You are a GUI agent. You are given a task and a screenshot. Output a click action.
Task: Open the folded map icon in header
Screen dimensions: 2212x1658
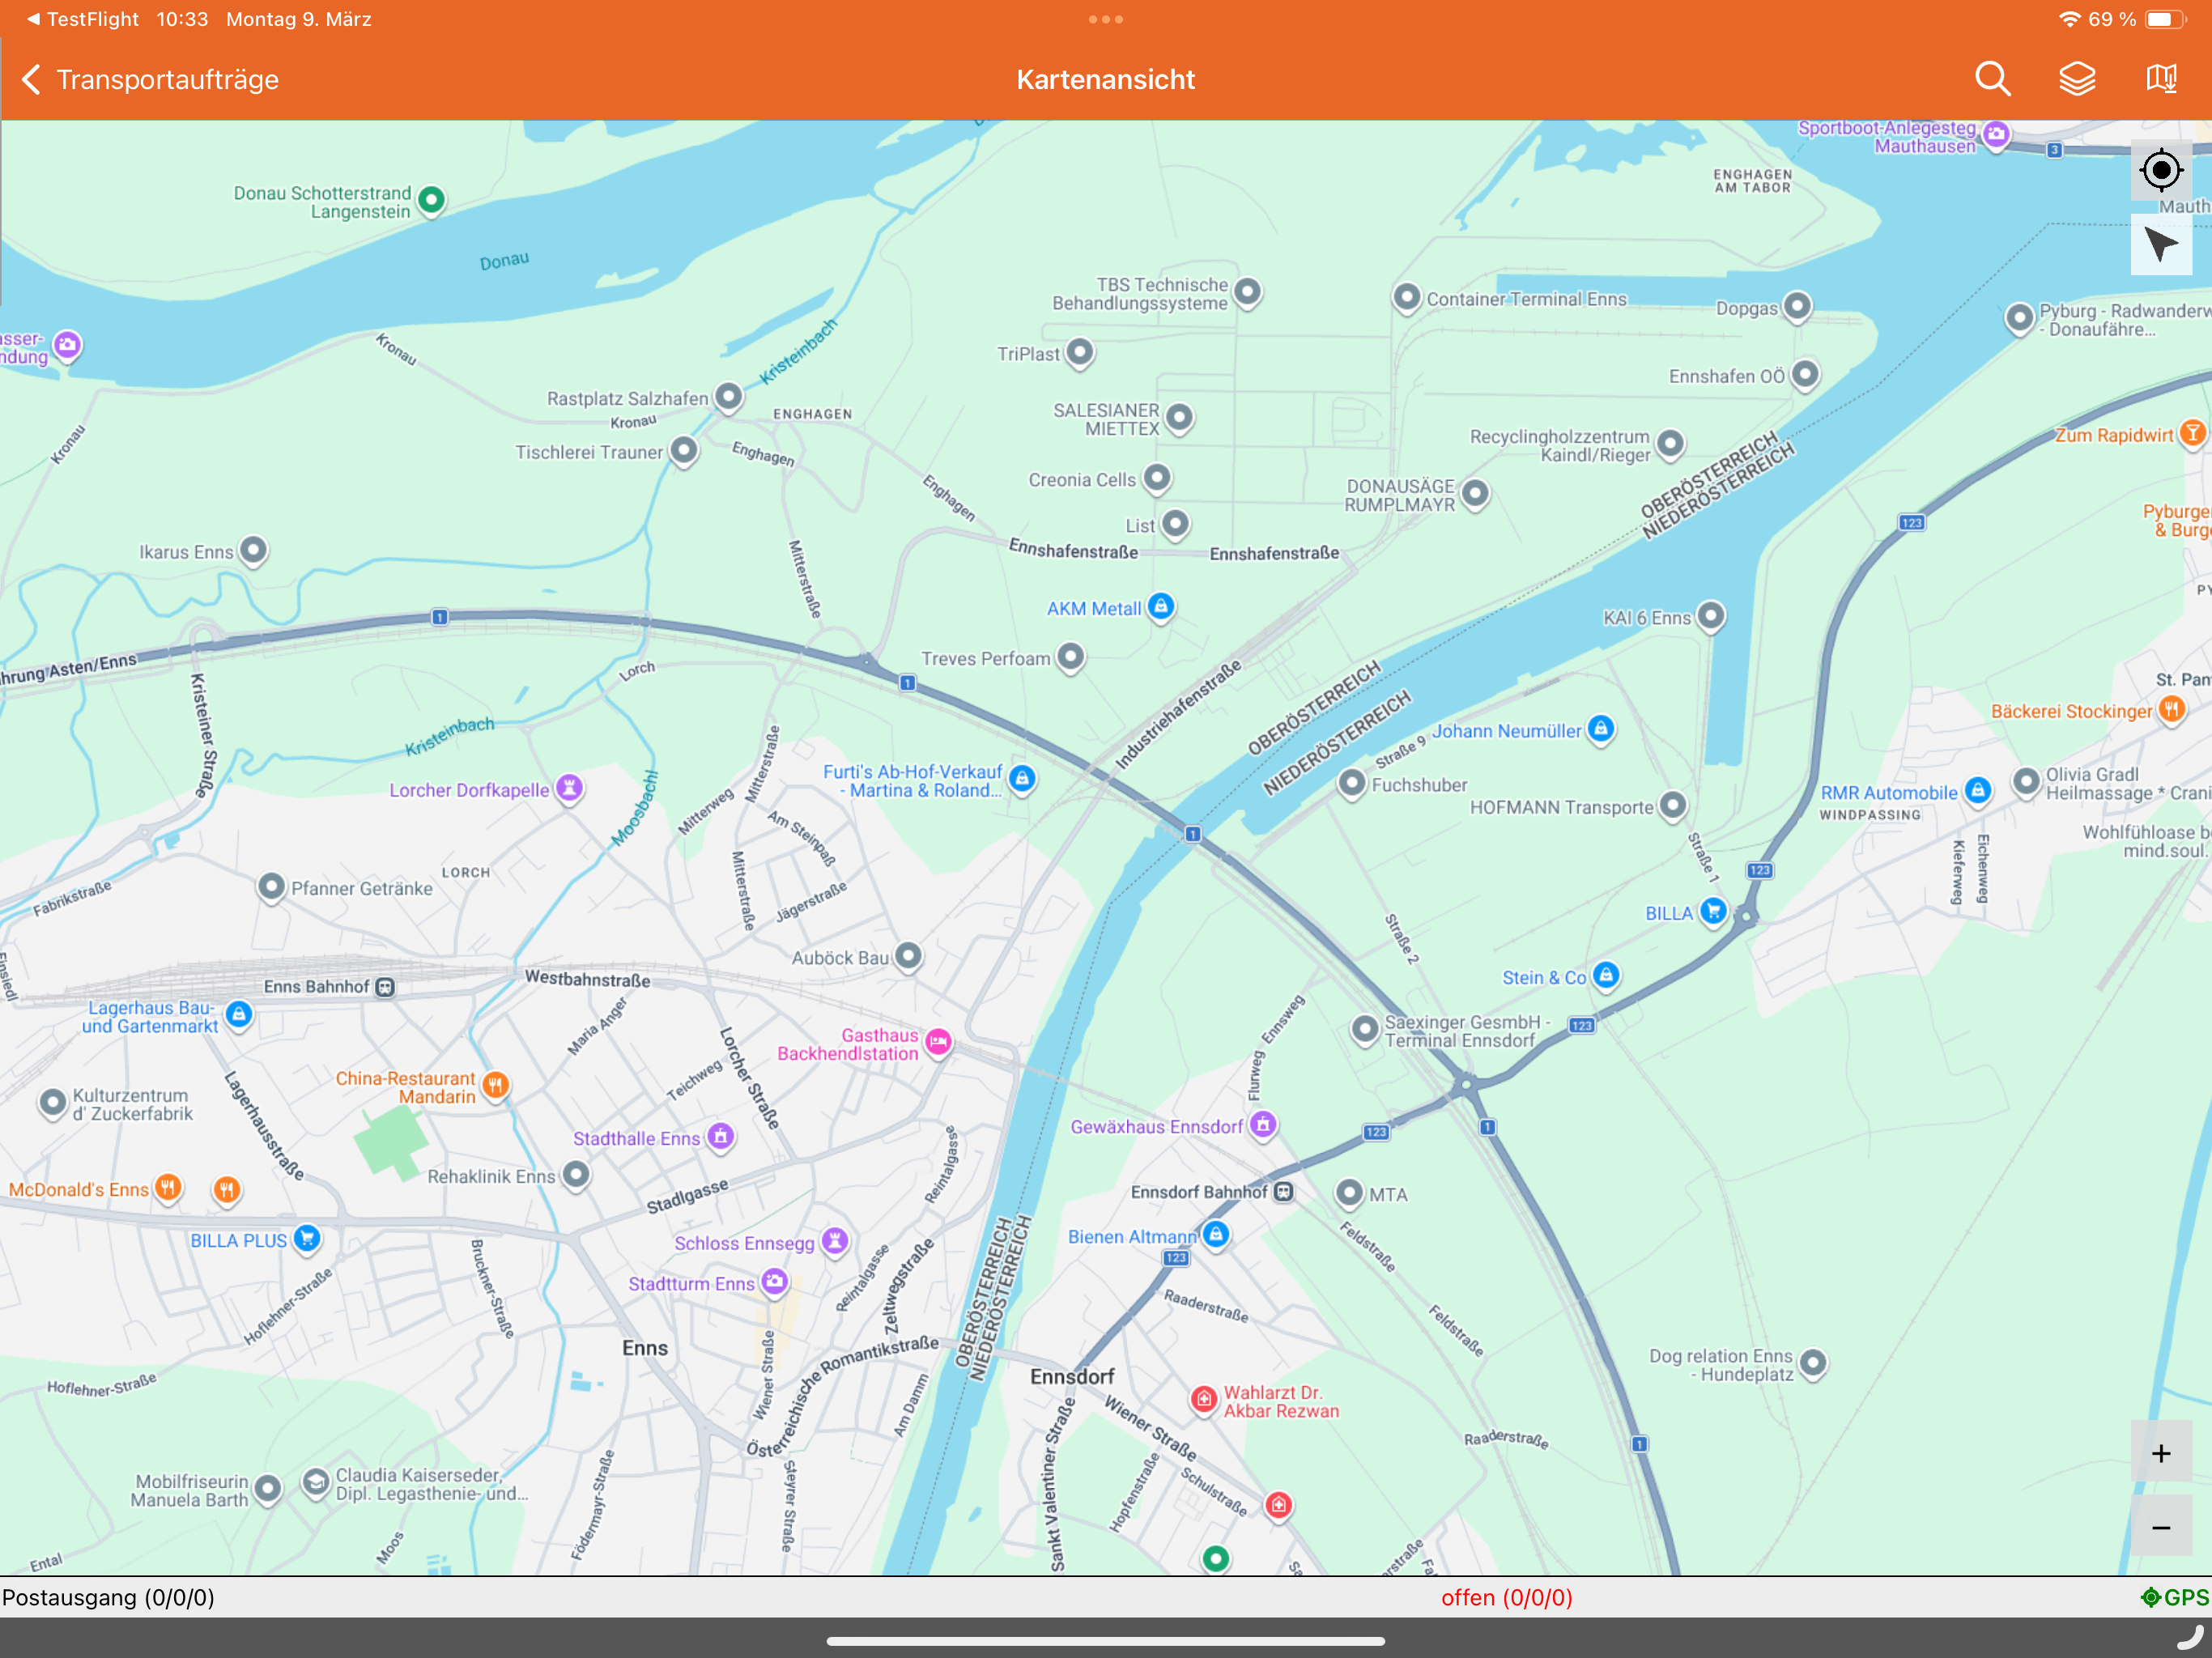click(x=2161, y=79)
